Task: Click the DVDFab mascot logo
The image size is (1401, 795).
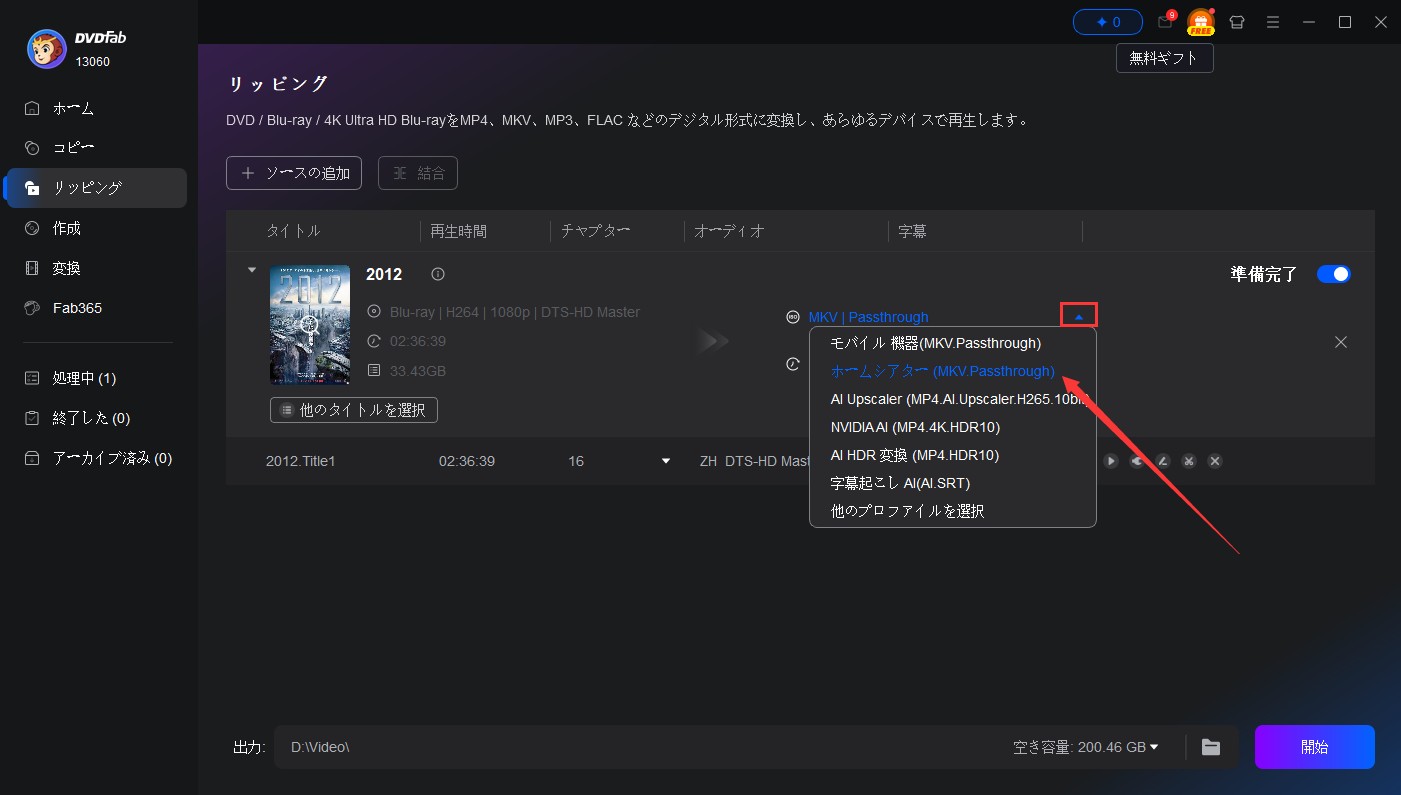Action: point(47,49)
